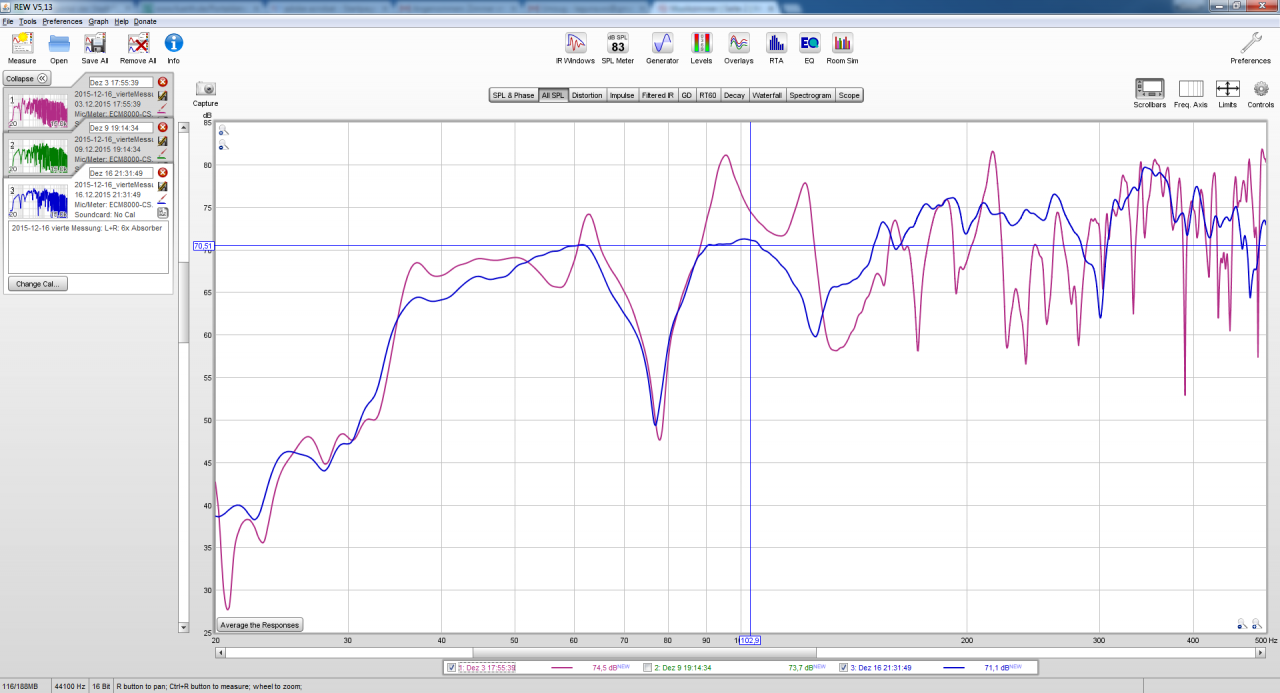Collapse the measurements panel
This screenshot has width=1280, height=693.
point(27,78)
